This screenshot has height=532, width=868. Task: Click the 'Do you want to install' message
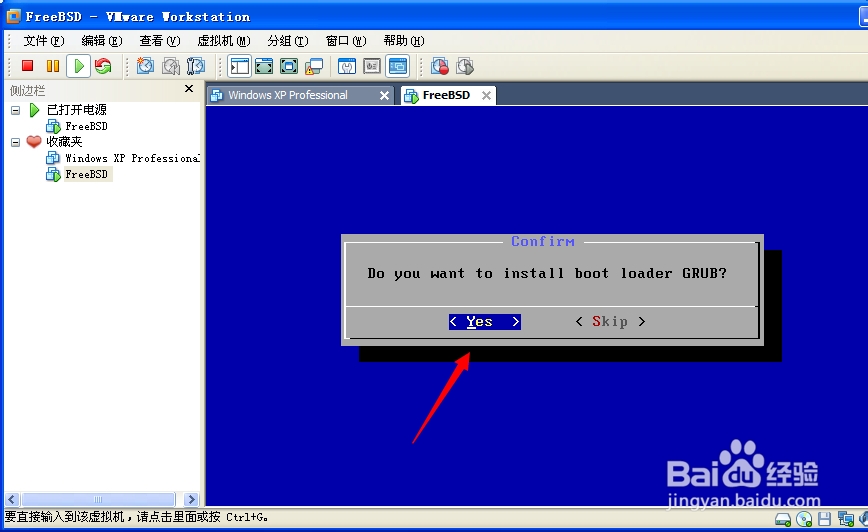click(546, 273)
